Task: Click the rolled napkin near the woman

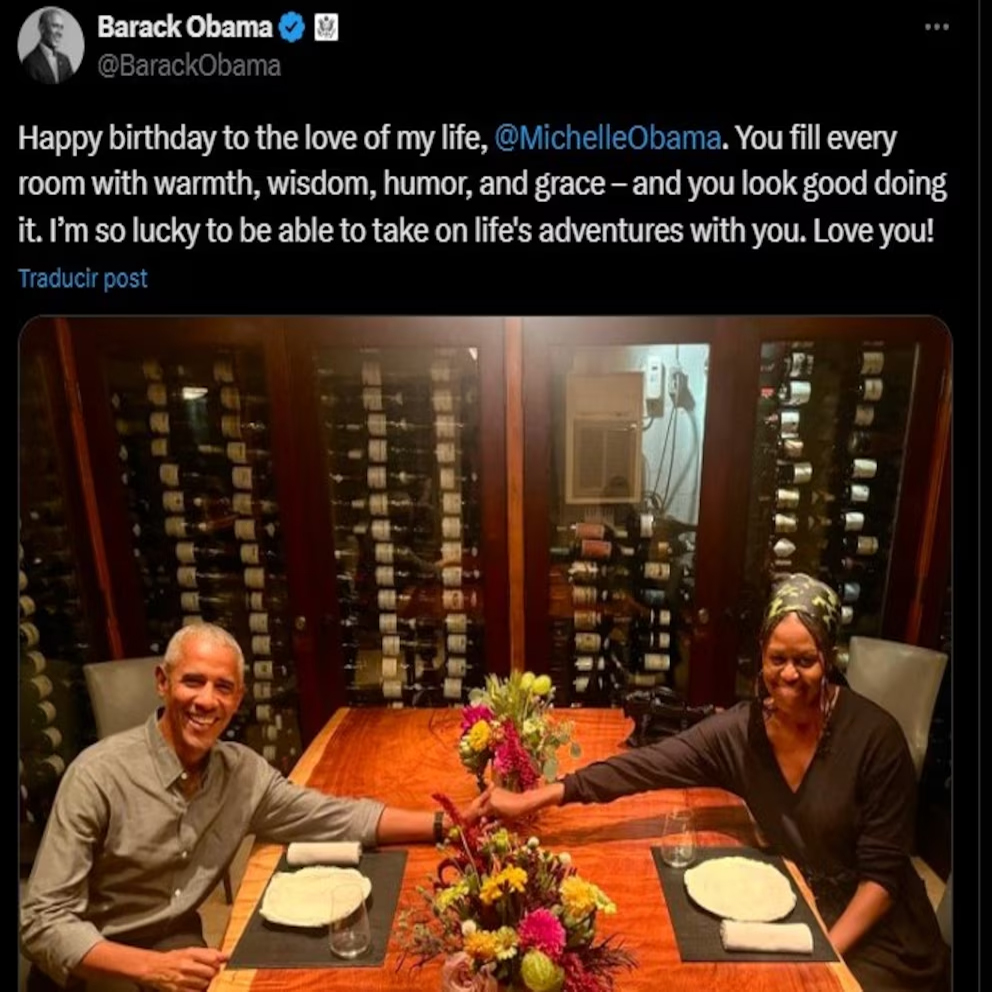Action: 766,936
